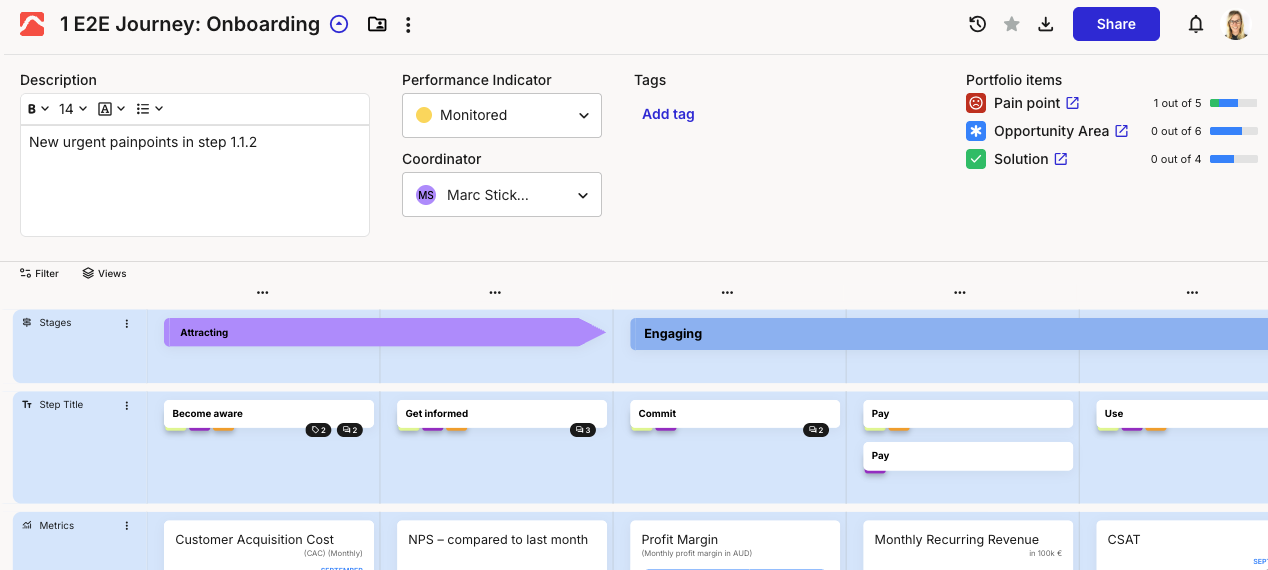
Task: Click the Step Title row text icon
Action: pyautogui.click(x=27, y=405)
